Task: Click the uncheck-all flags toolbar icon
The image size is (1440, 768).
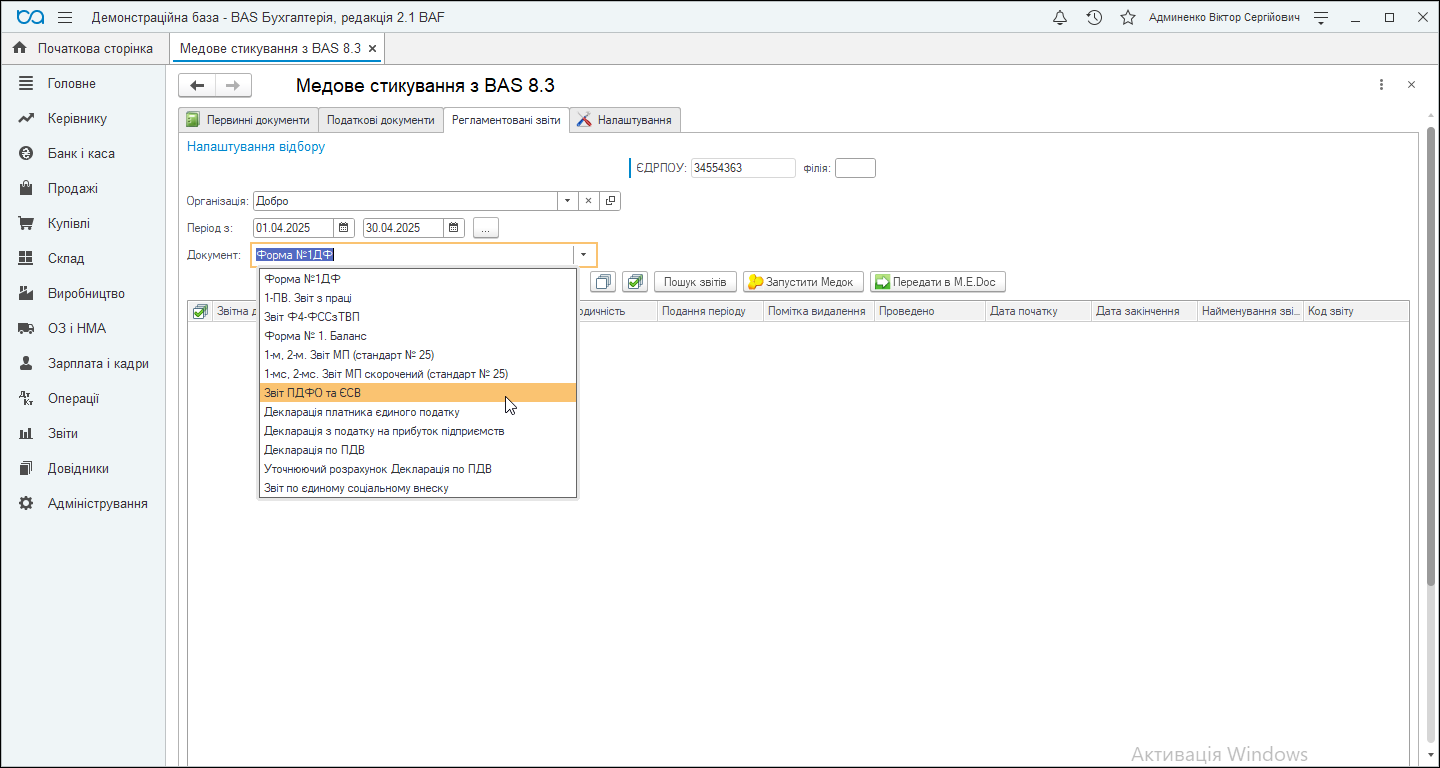Action: (604, 282)
